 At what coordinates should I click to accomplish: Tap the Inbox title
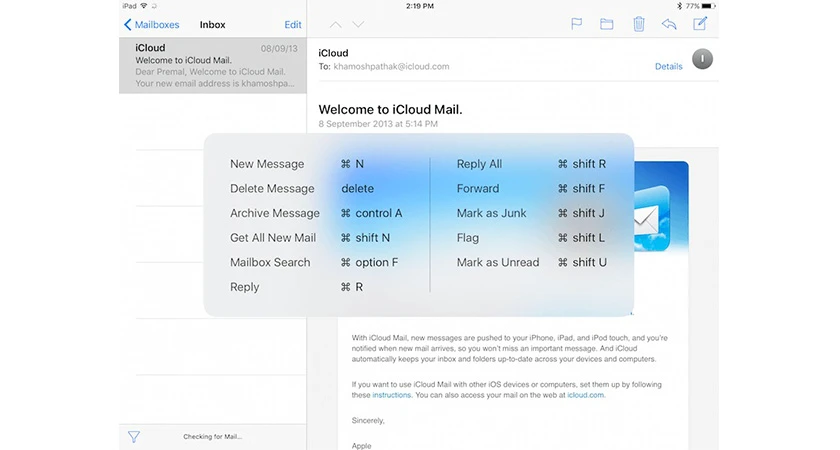212,25
